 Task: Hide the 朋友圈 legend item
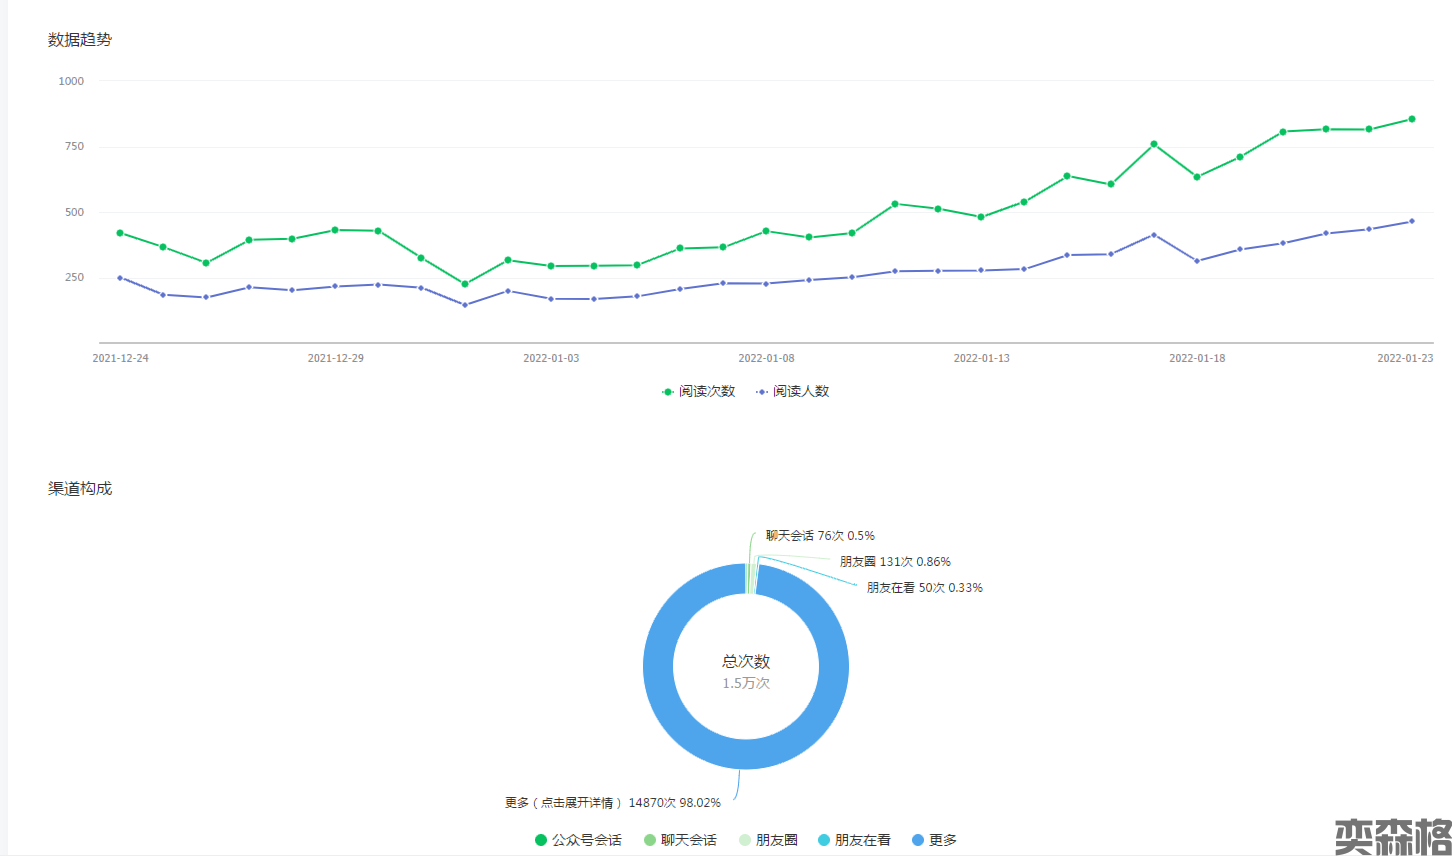[768, 840]
